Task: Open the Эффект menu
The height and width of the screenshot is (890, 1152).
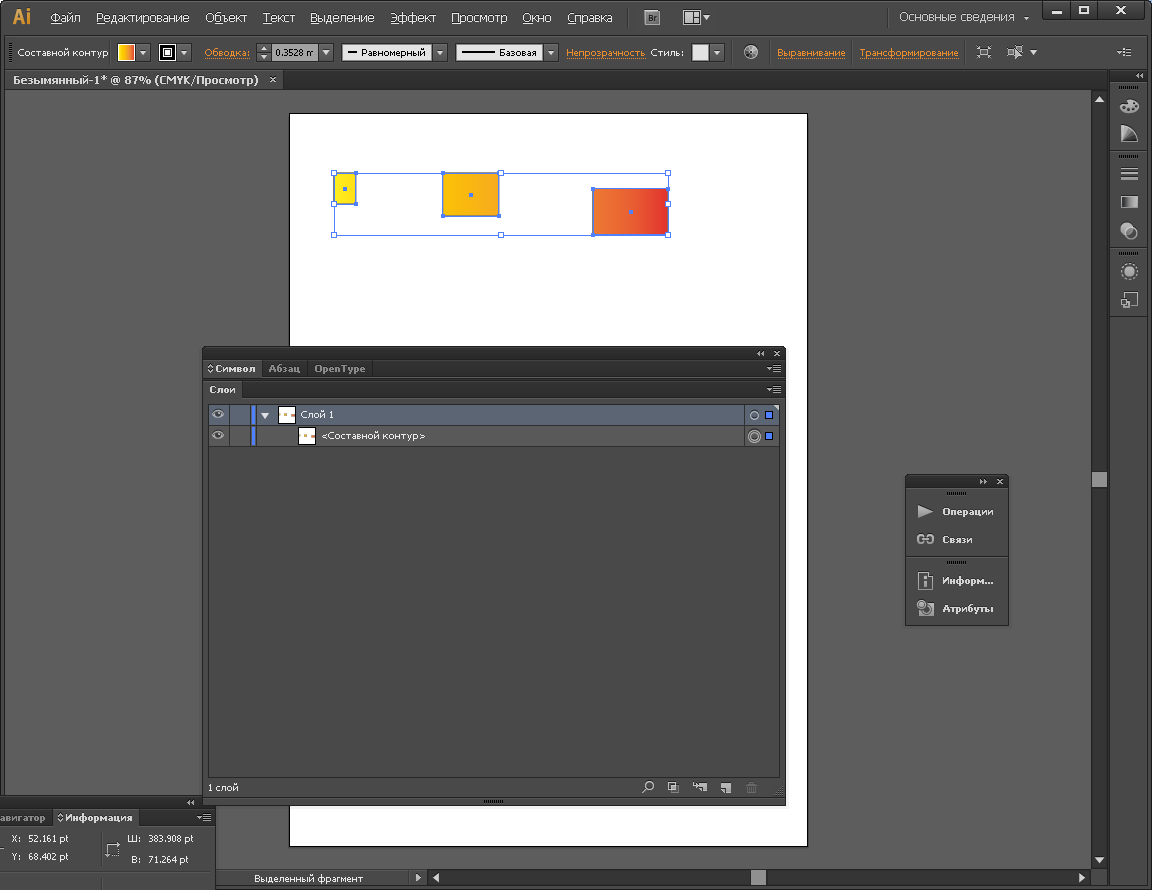Action: click(x=412, y=18)
